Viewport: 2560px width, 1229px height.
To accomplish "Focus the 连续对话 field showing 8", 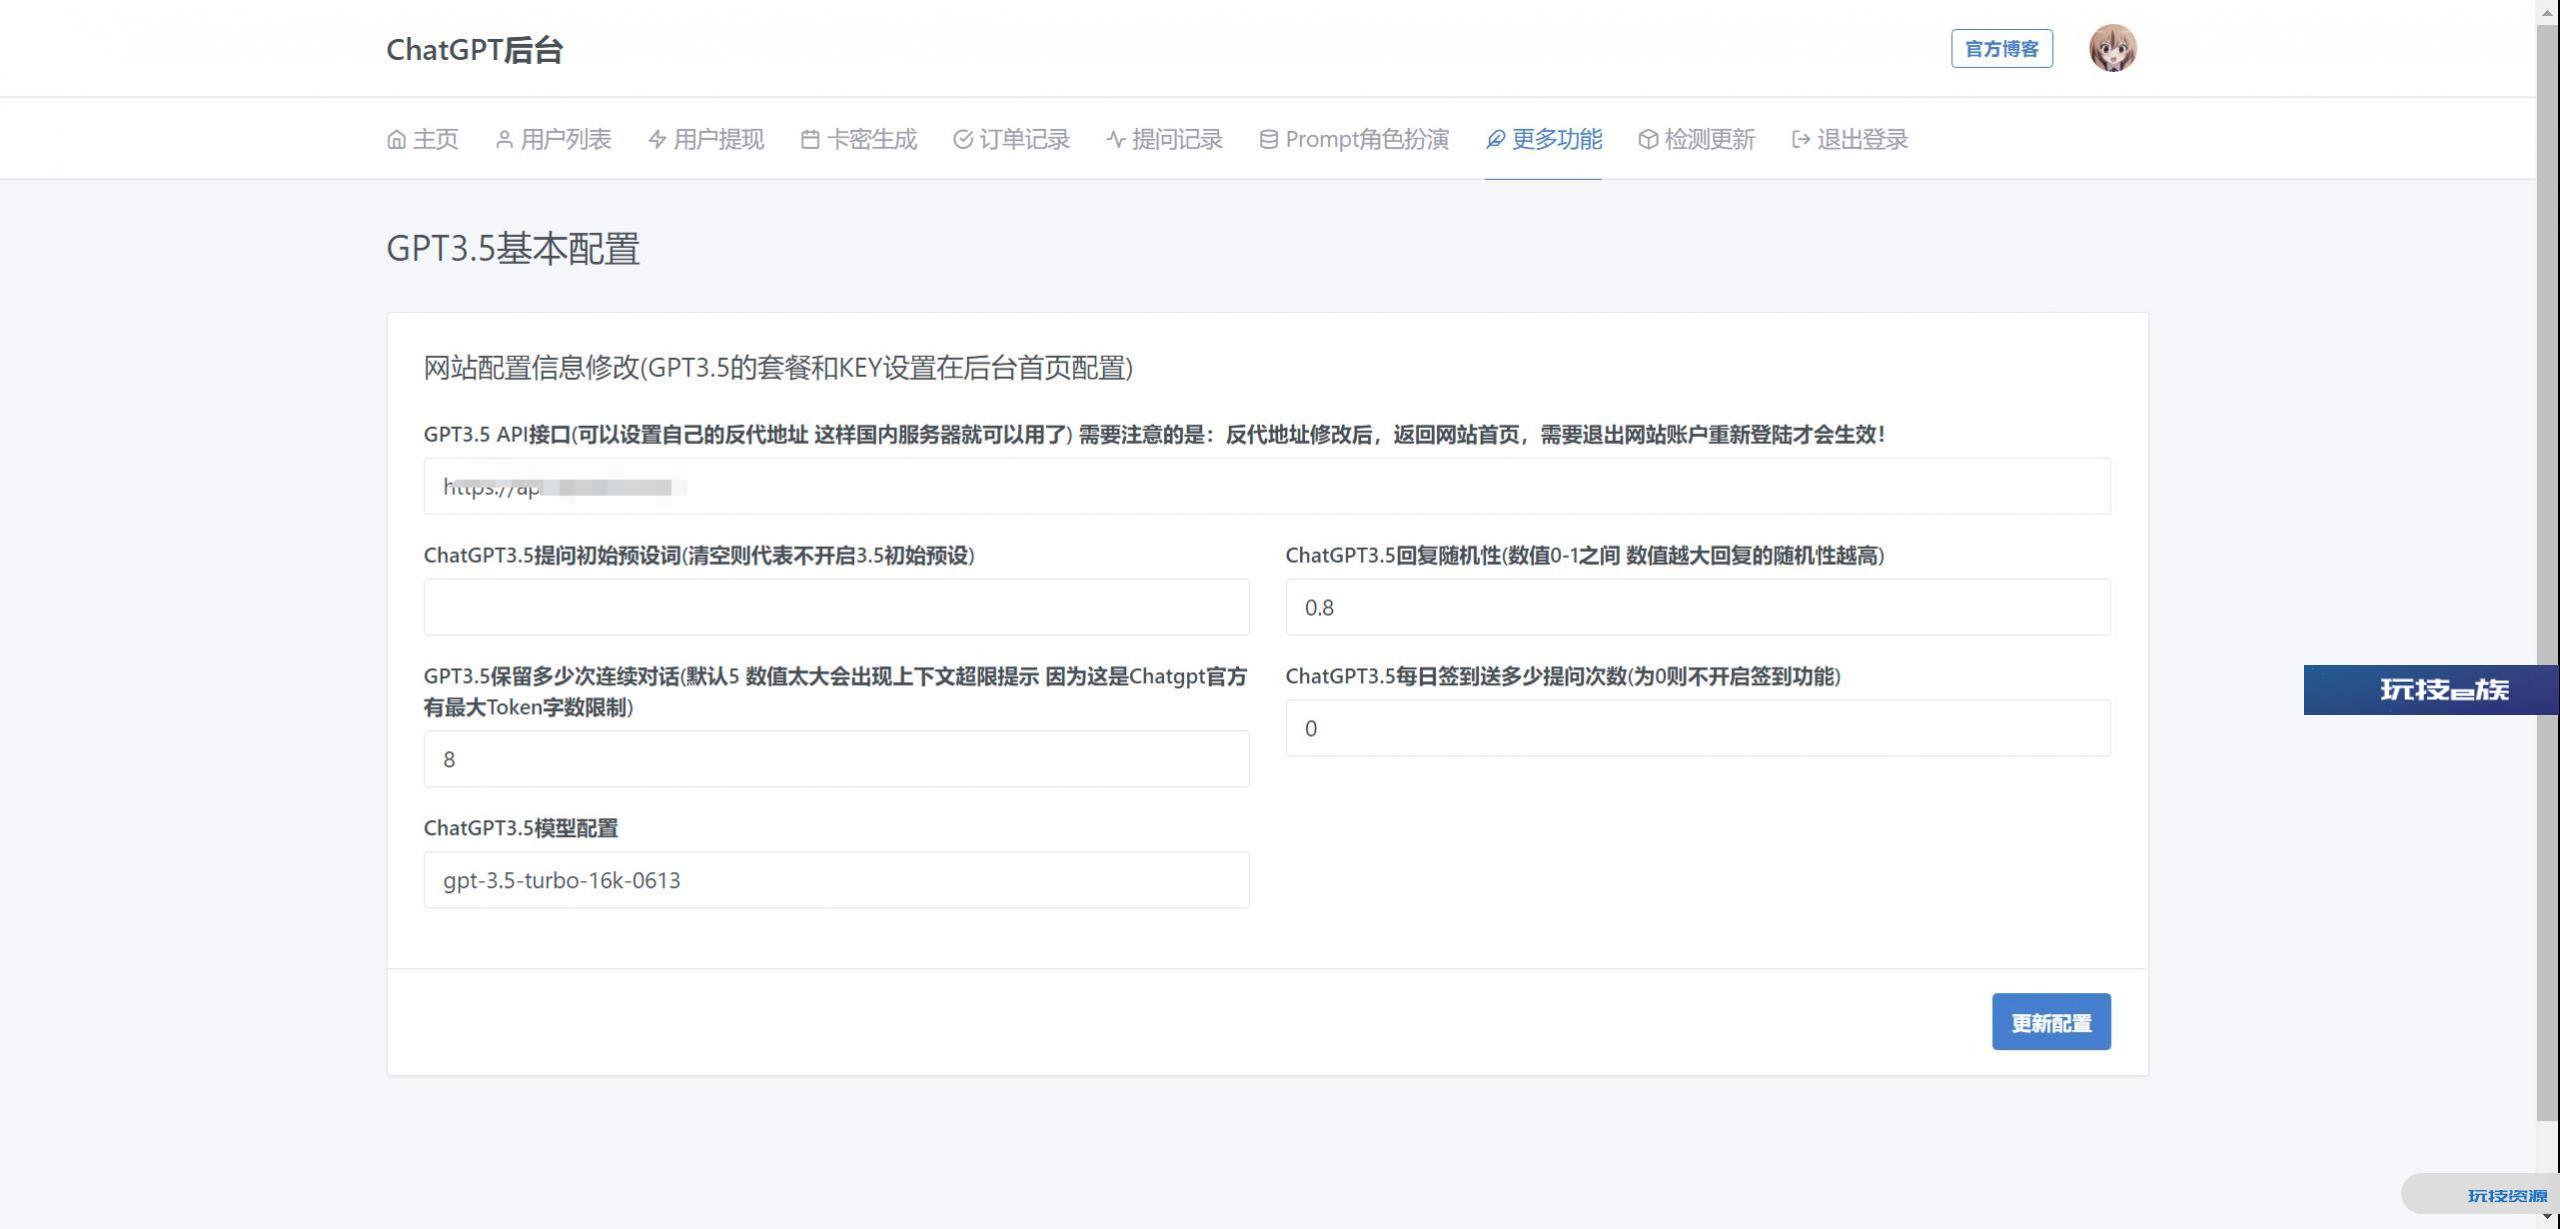I will 836,759.
